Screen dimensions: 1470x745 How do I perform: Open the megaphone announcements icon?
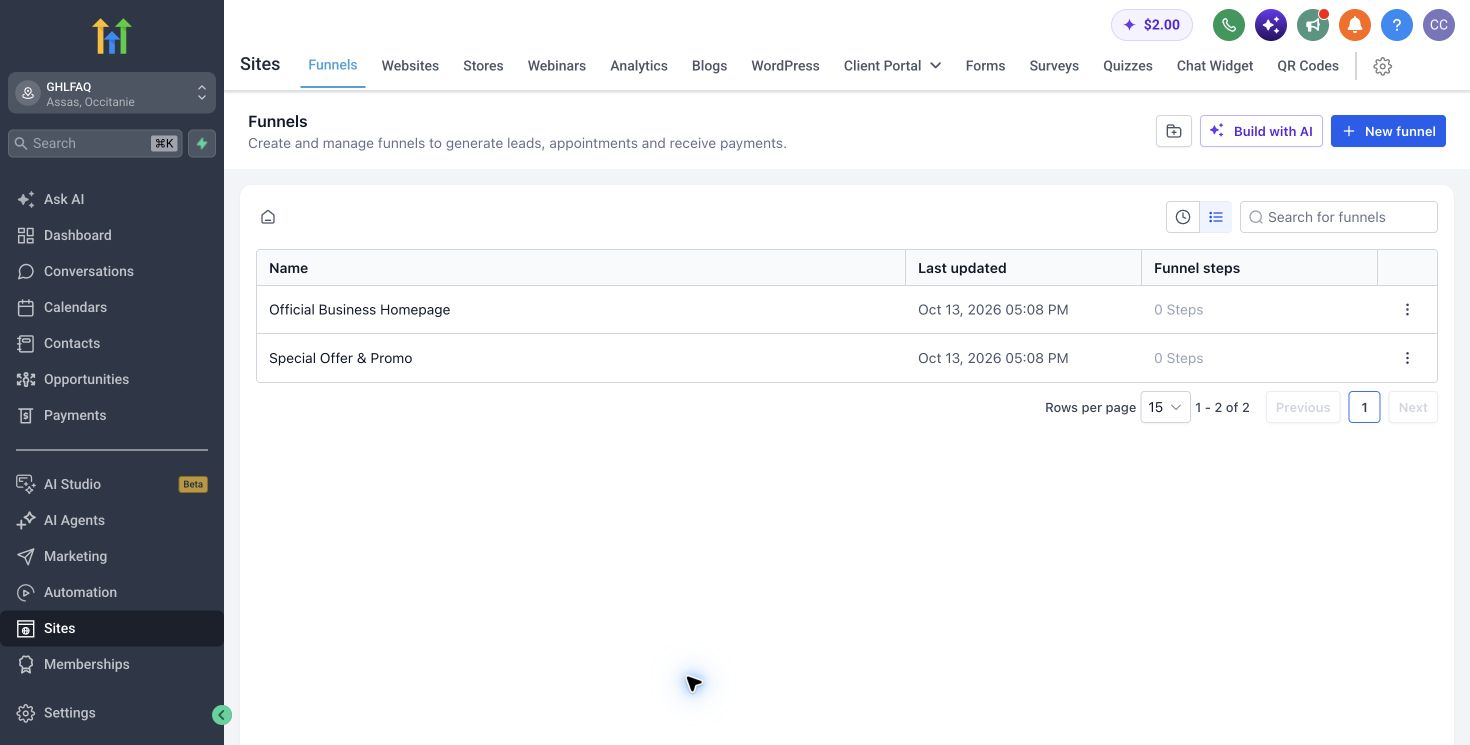(x=1313, y=25)
